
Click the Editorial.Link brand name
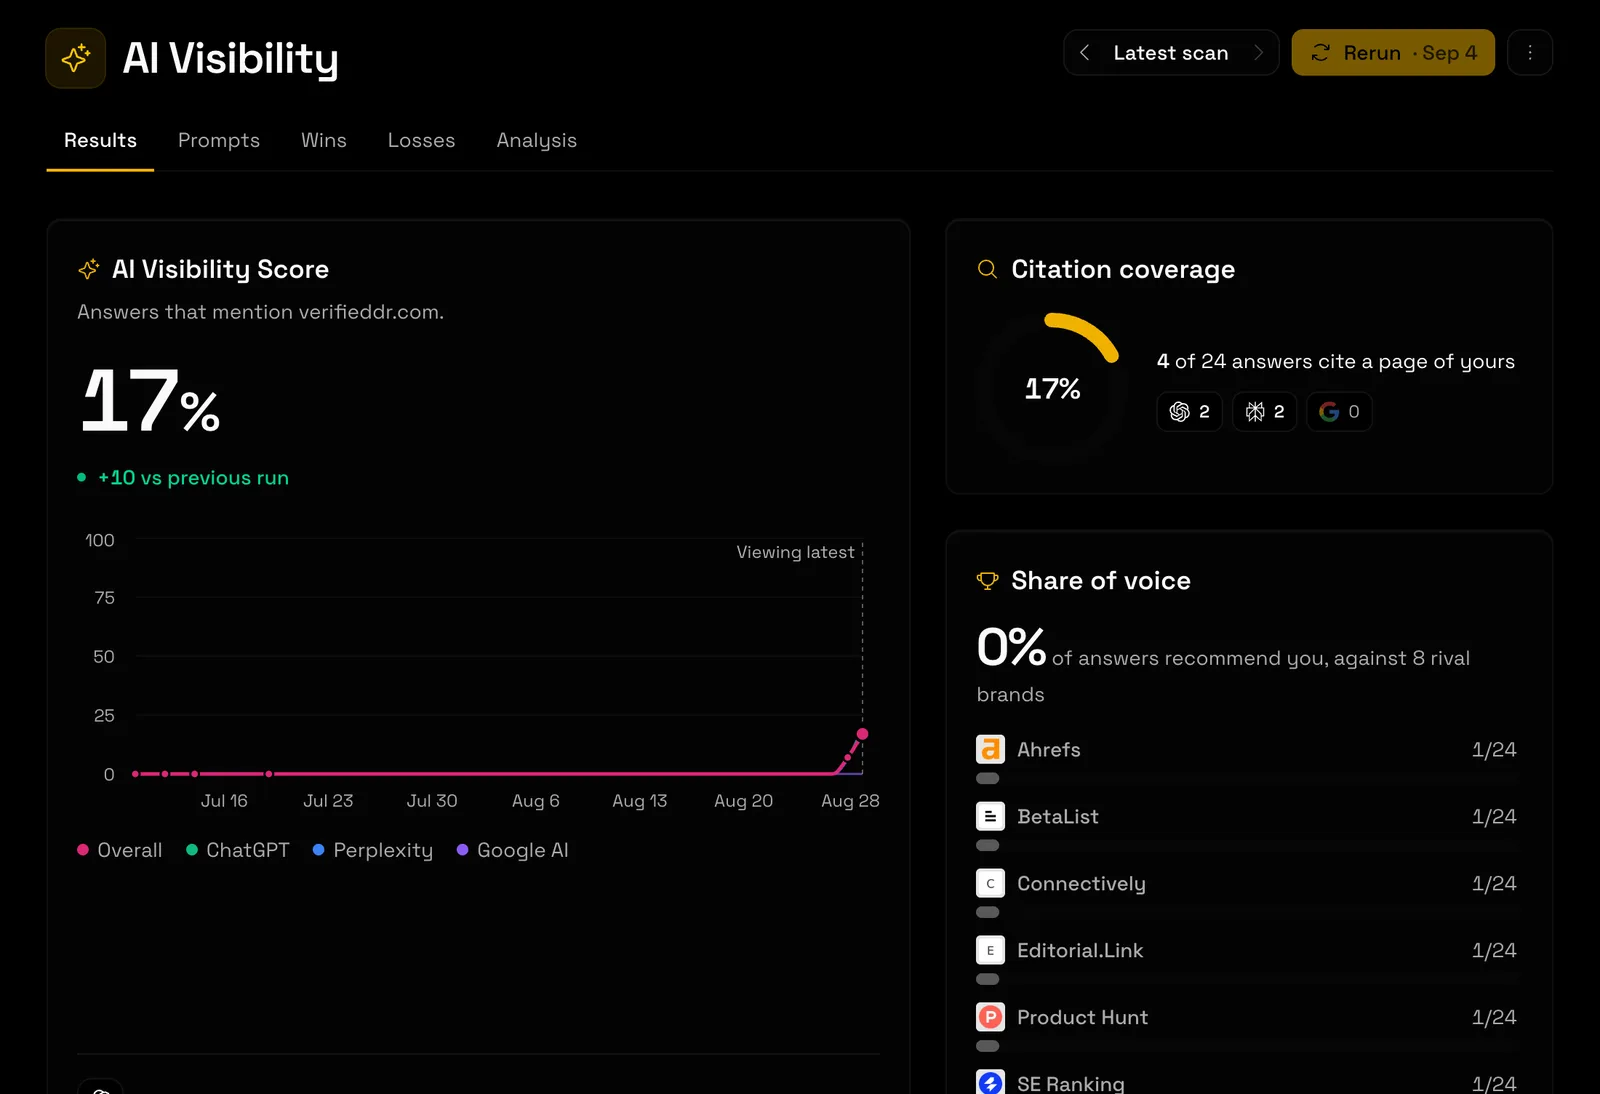tap(1080, 951)
